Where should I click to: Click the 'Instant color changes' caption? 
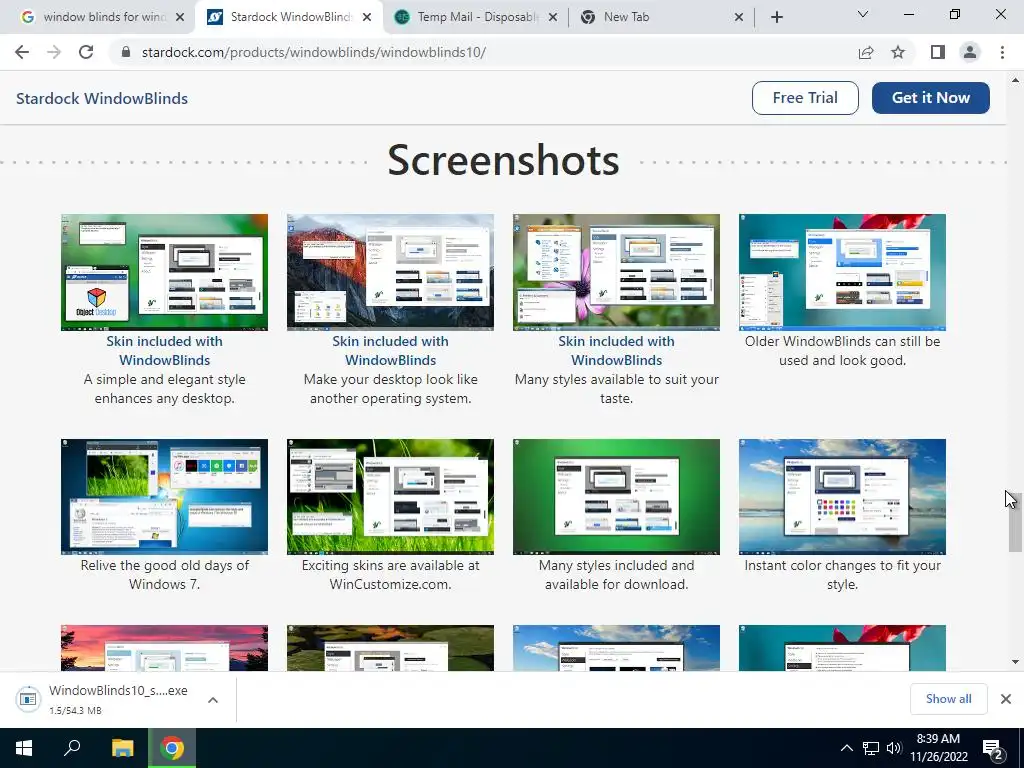(842, 575)
